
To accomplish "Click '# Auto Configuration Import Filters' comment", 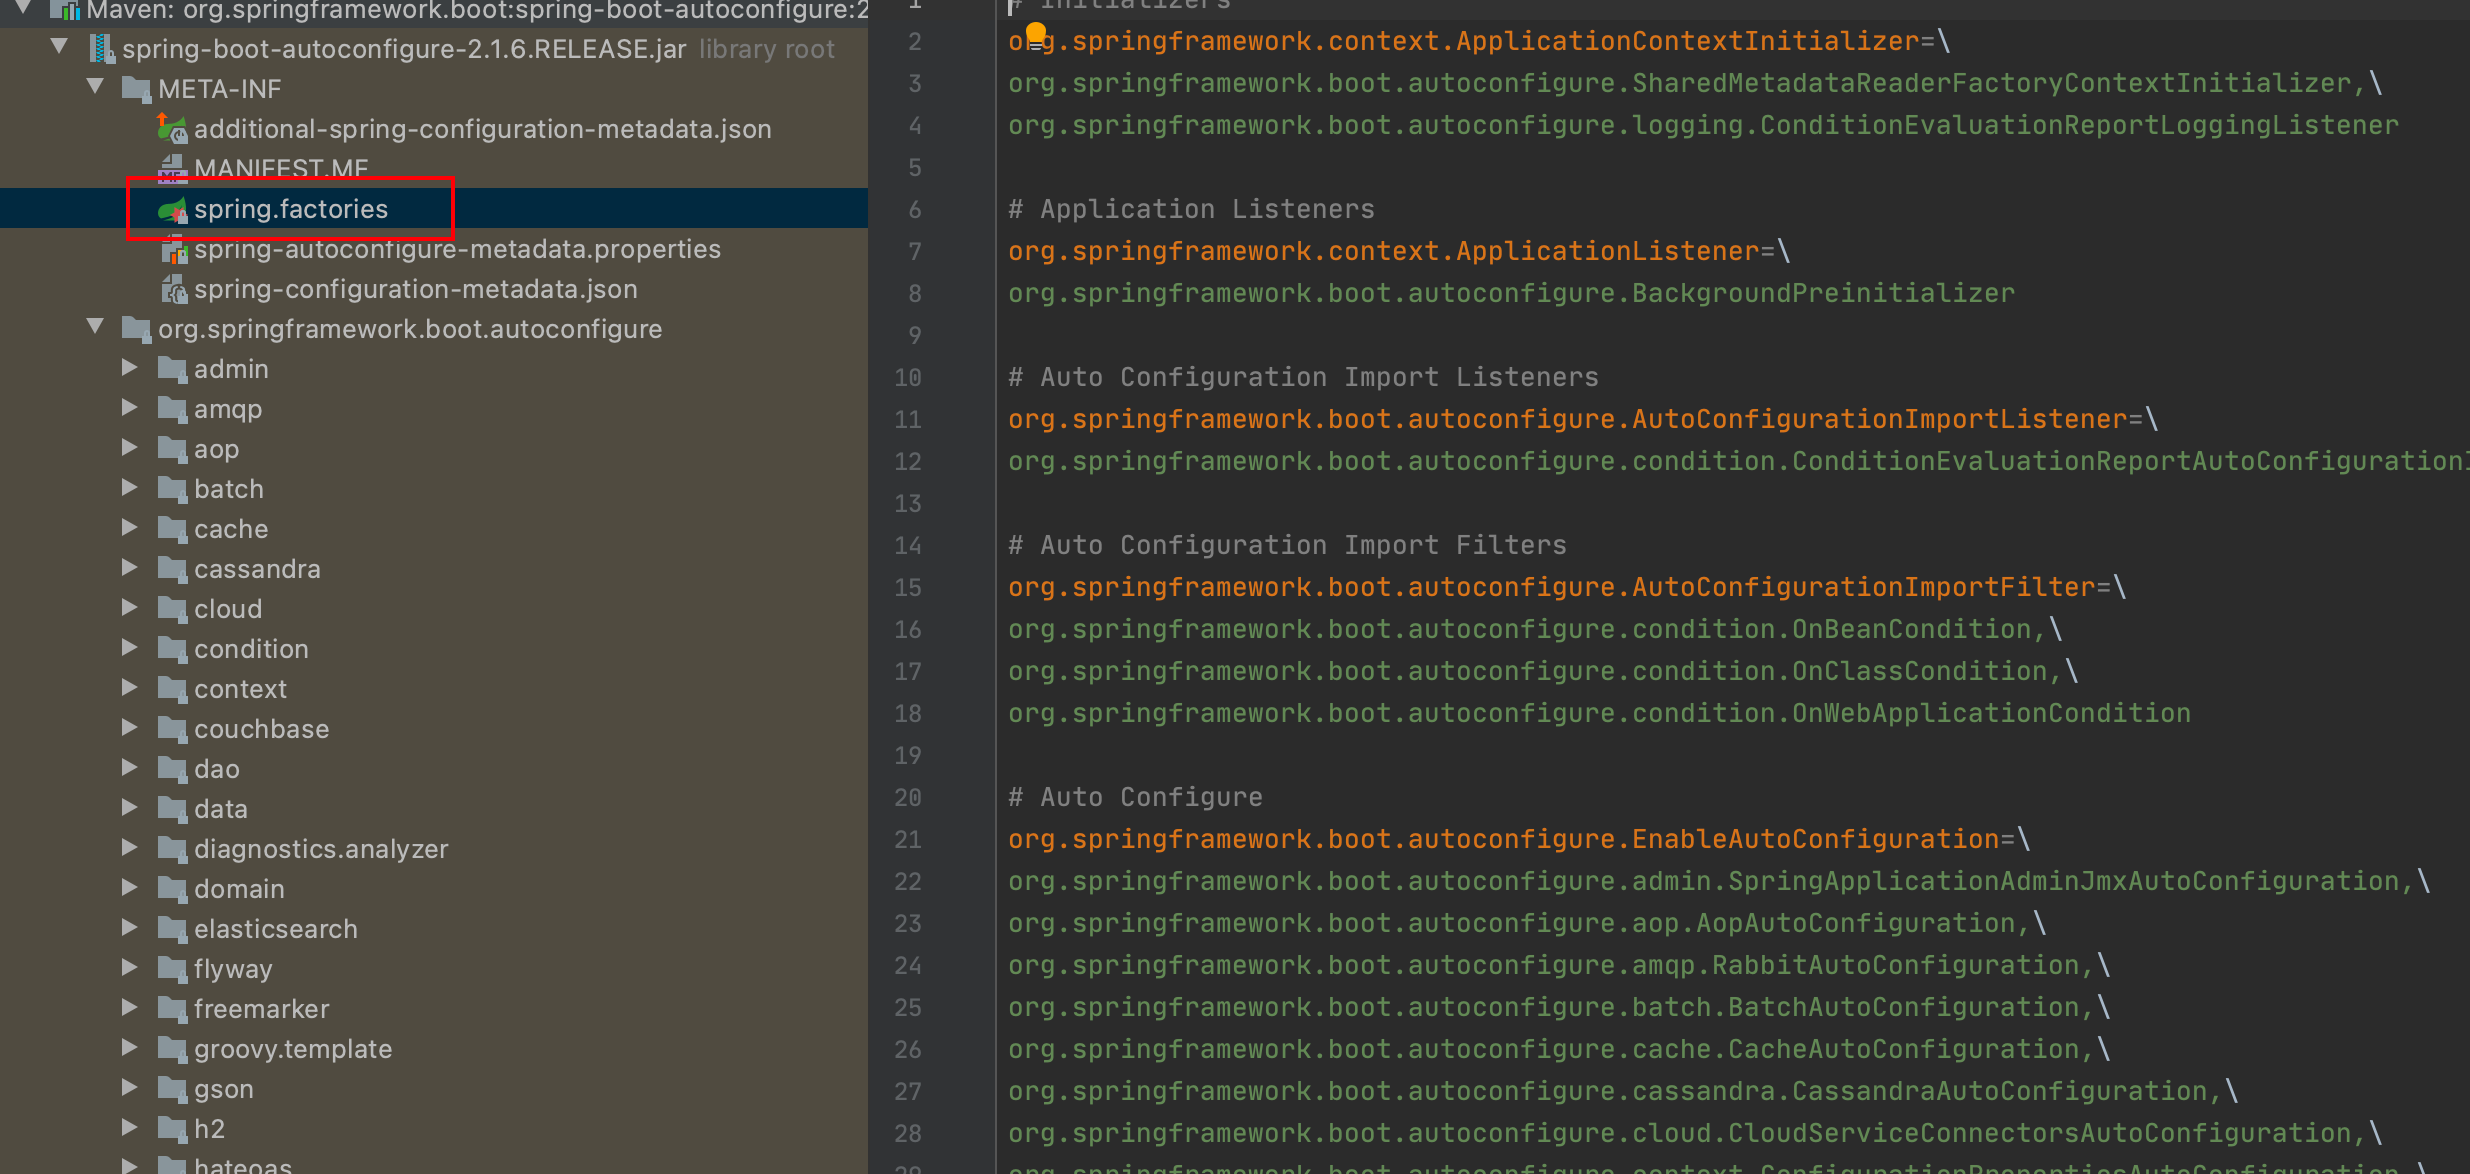I will (x=1287, y=545).
